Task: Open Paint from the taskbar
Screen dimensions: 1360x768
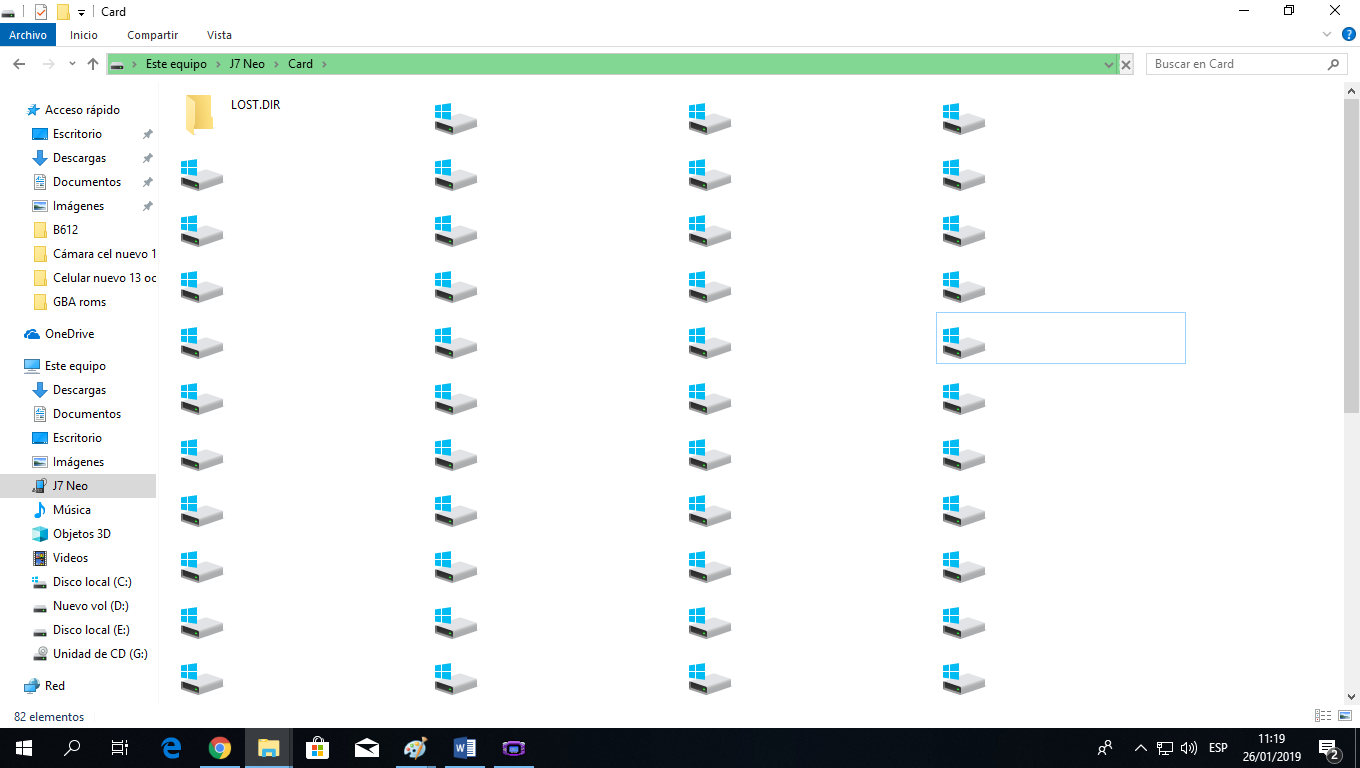Action: pyautogui.click(x=416, y=748)
